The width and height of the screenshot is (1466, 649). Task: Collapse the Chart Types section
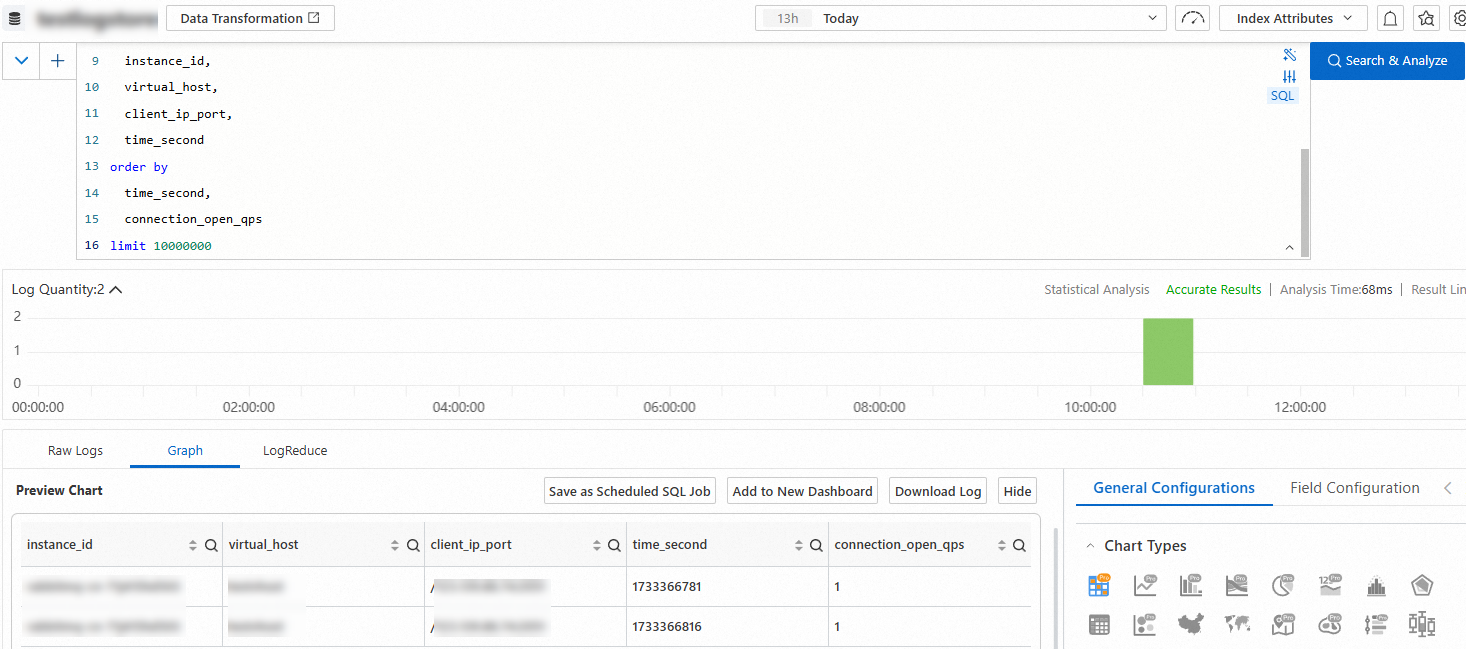(x=1090, y=546)
